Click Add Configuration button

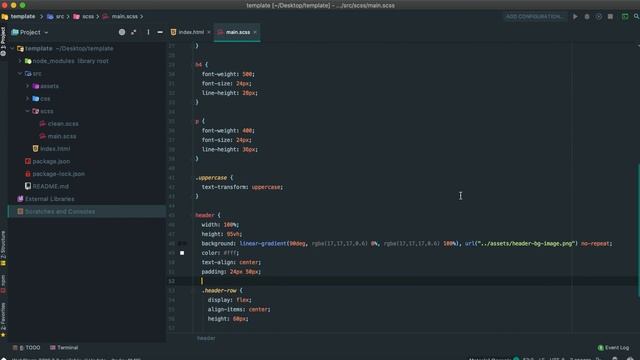tap(534, 17)
